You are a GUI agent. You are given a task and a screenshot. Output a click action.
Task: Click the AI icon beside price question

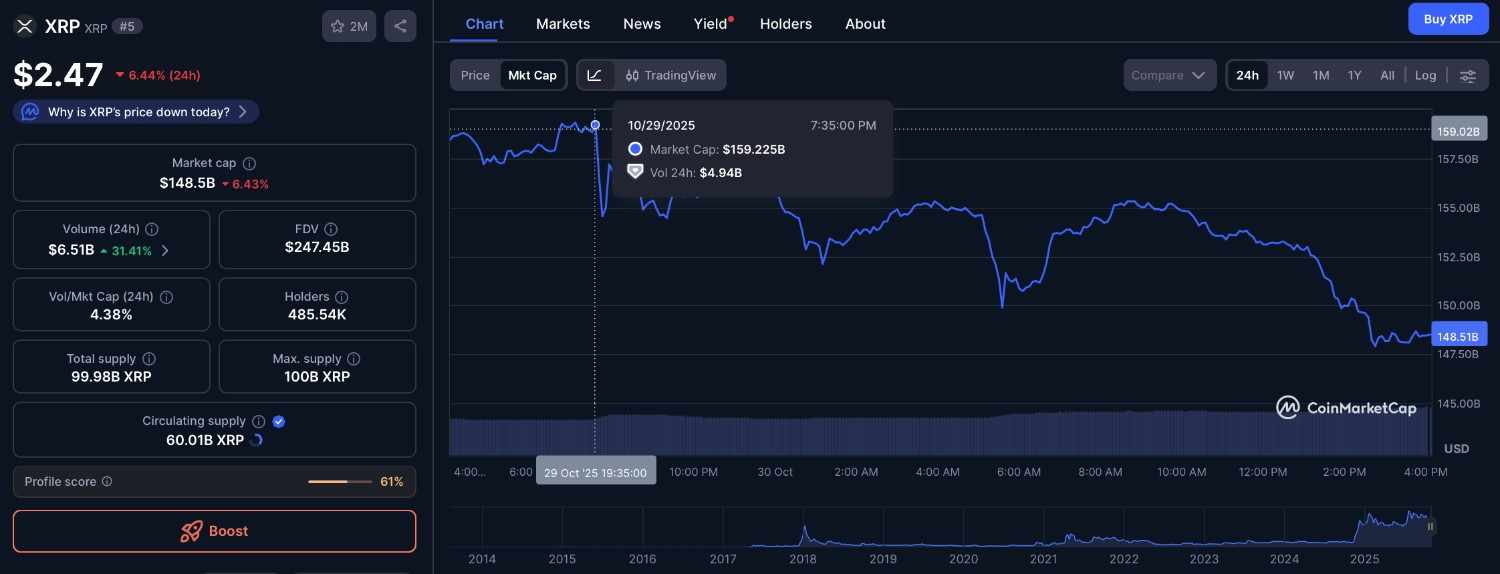[31, 112]
